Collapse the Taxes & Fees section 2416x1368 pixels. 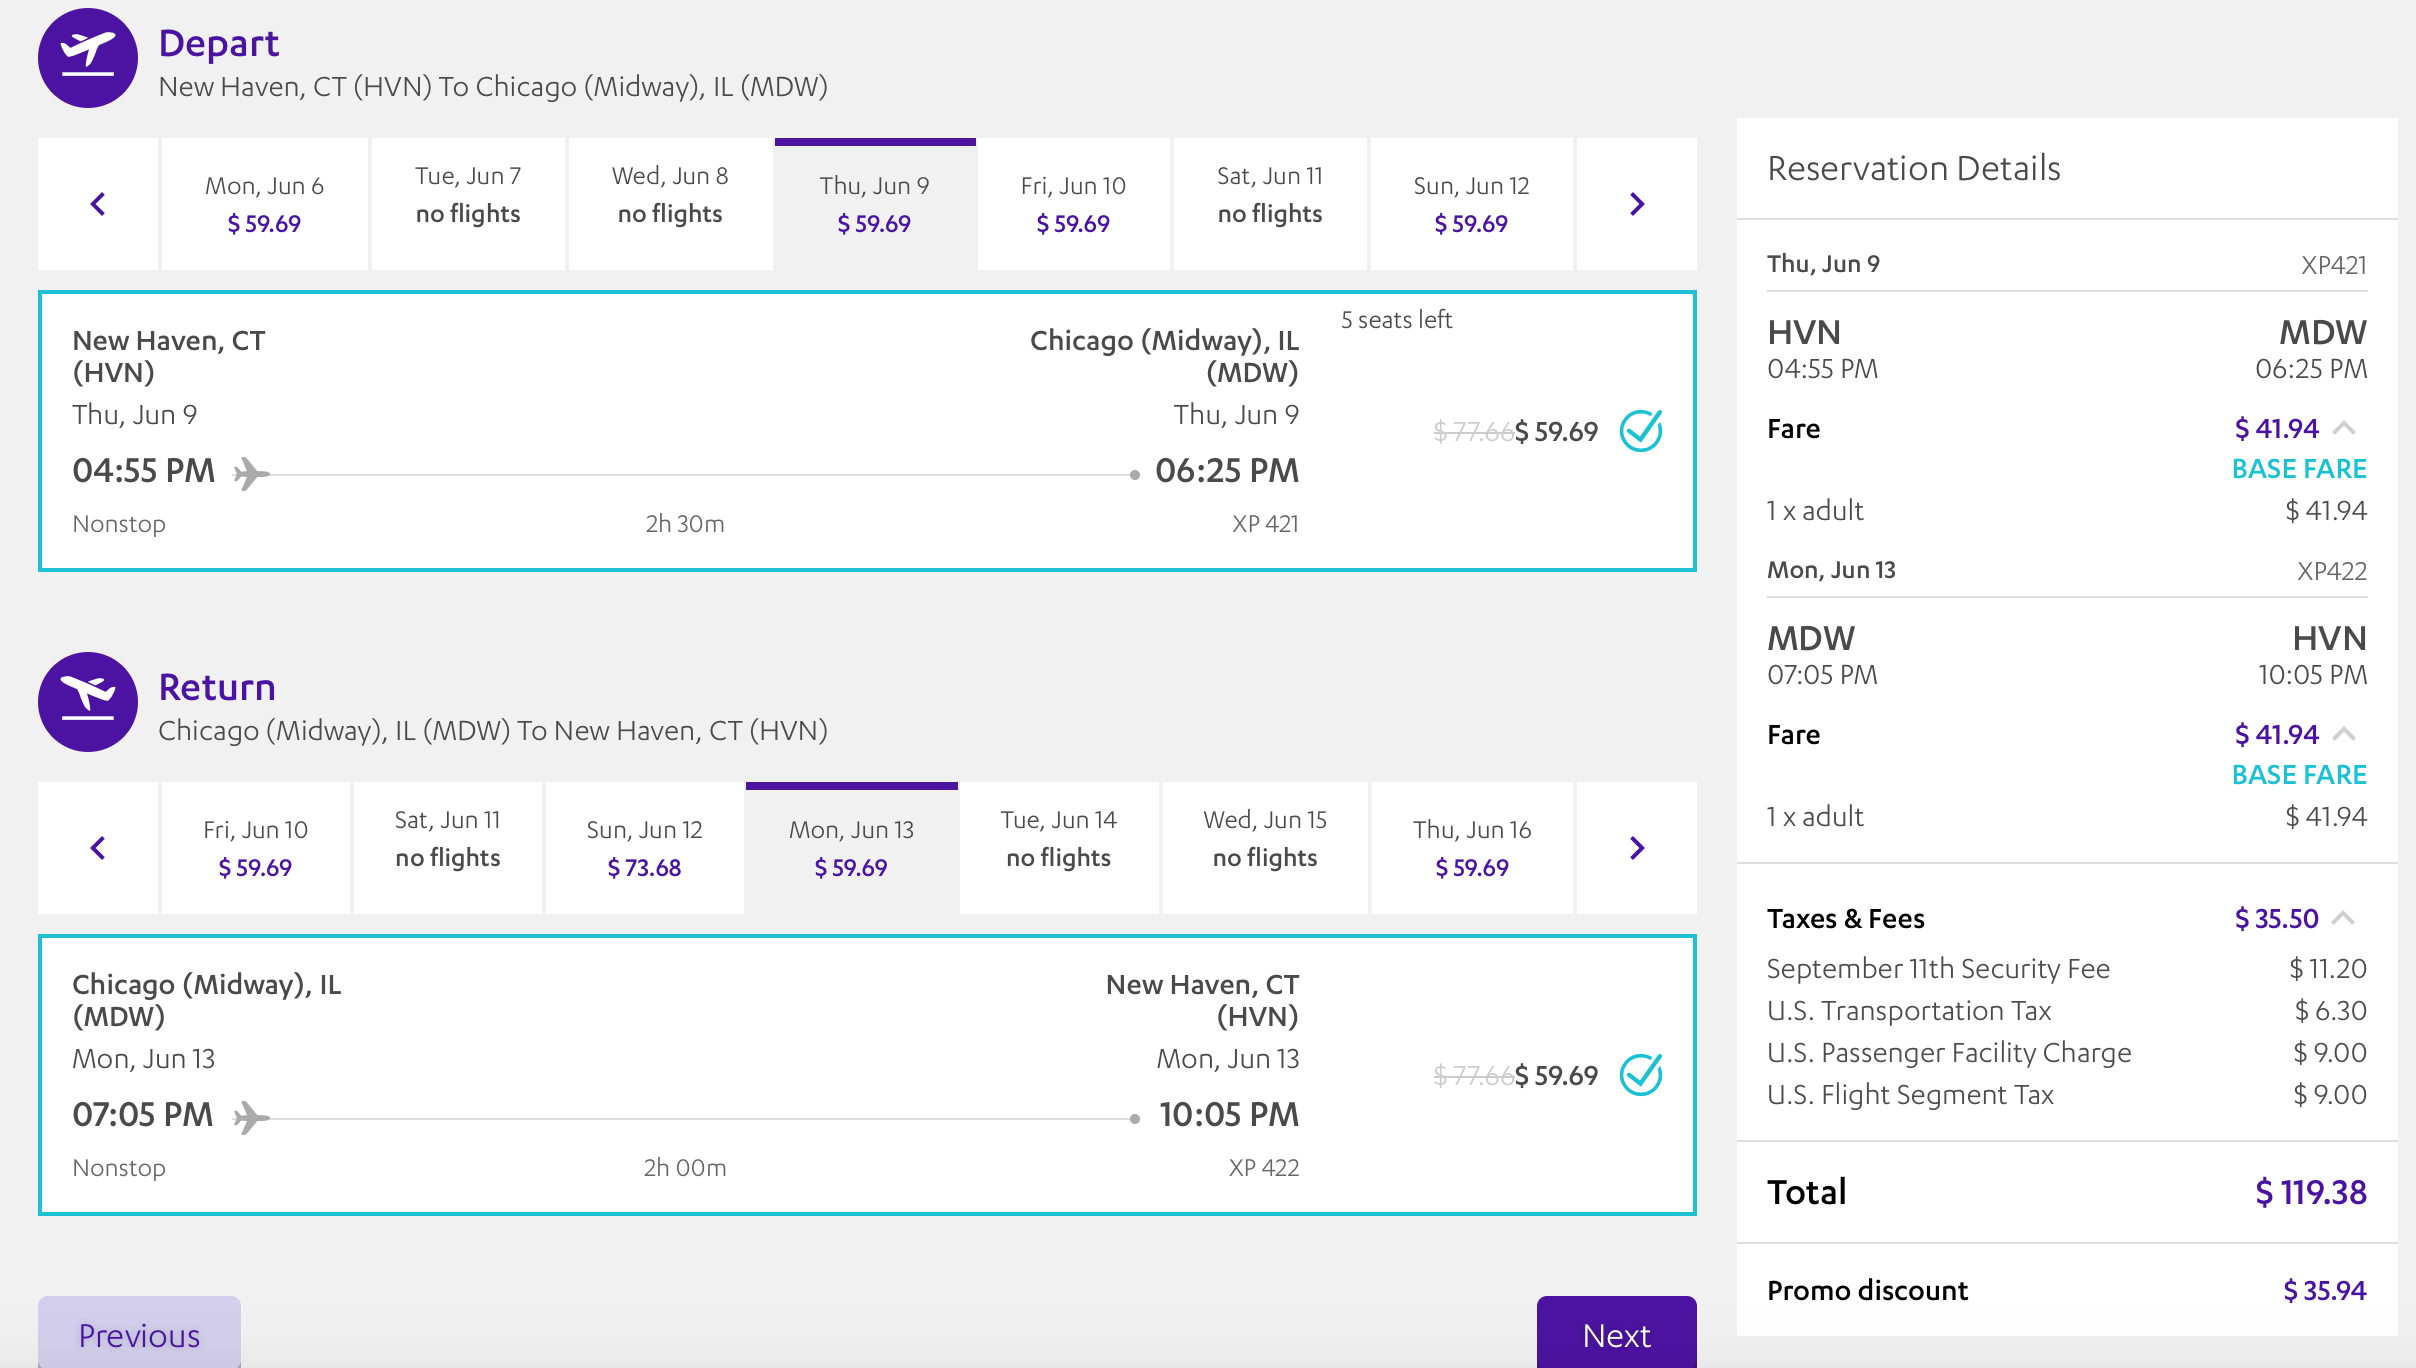point(2345,919)
